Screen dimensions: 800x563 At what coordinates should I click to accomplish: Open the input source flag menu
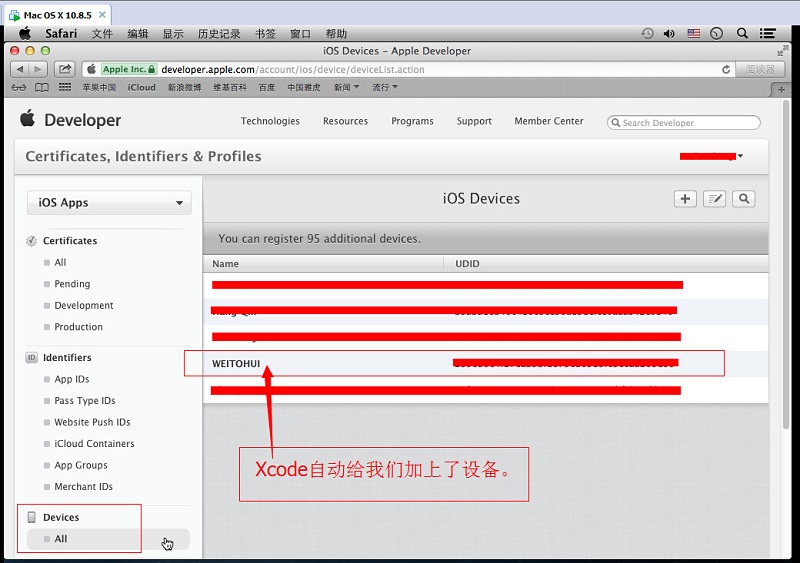point(693,34)
